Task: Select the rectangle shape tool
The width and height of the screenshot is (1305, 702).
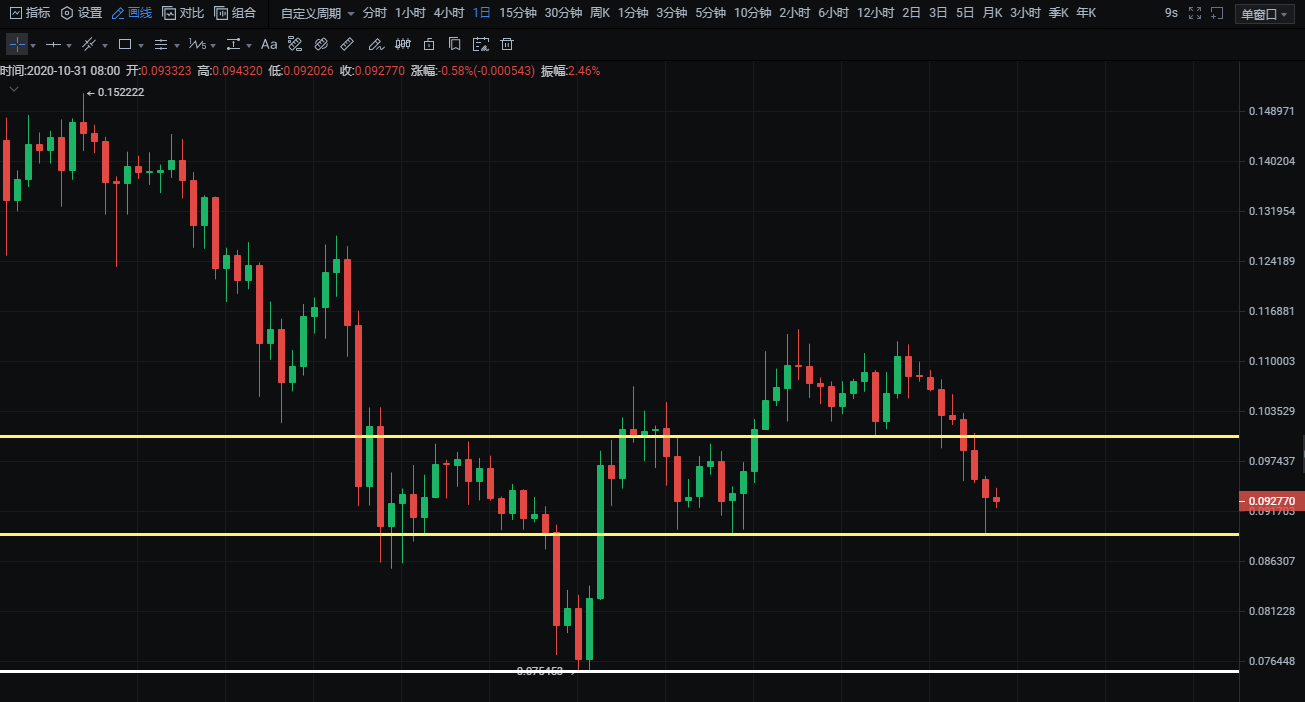Action: 125,44
